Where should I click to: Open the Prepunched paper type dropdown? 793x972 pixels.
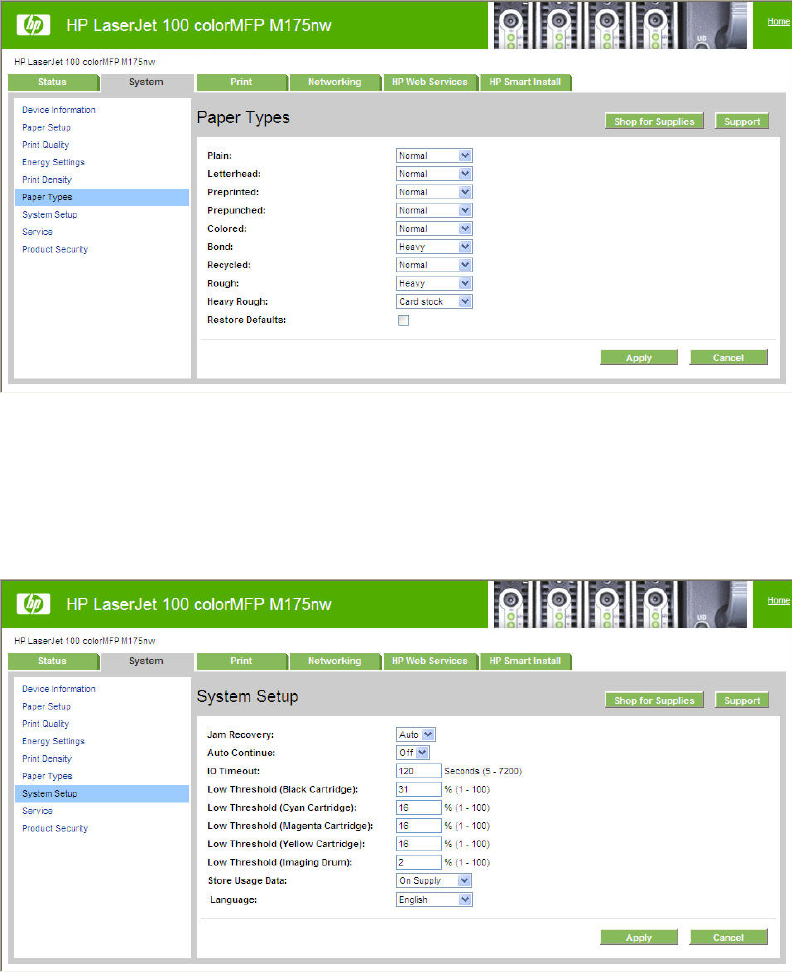[x=434, y=210]
